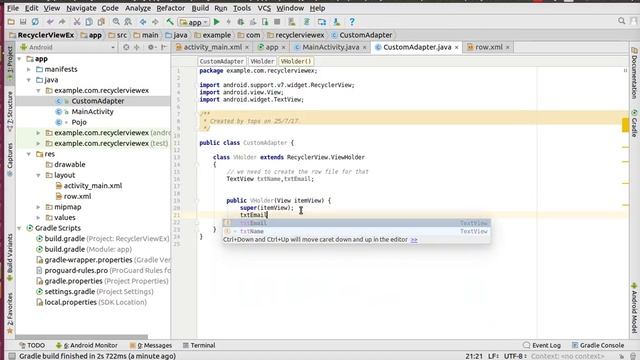Click the Redo arrow icon
Screen dimensions: 640x360
[62, 22]
